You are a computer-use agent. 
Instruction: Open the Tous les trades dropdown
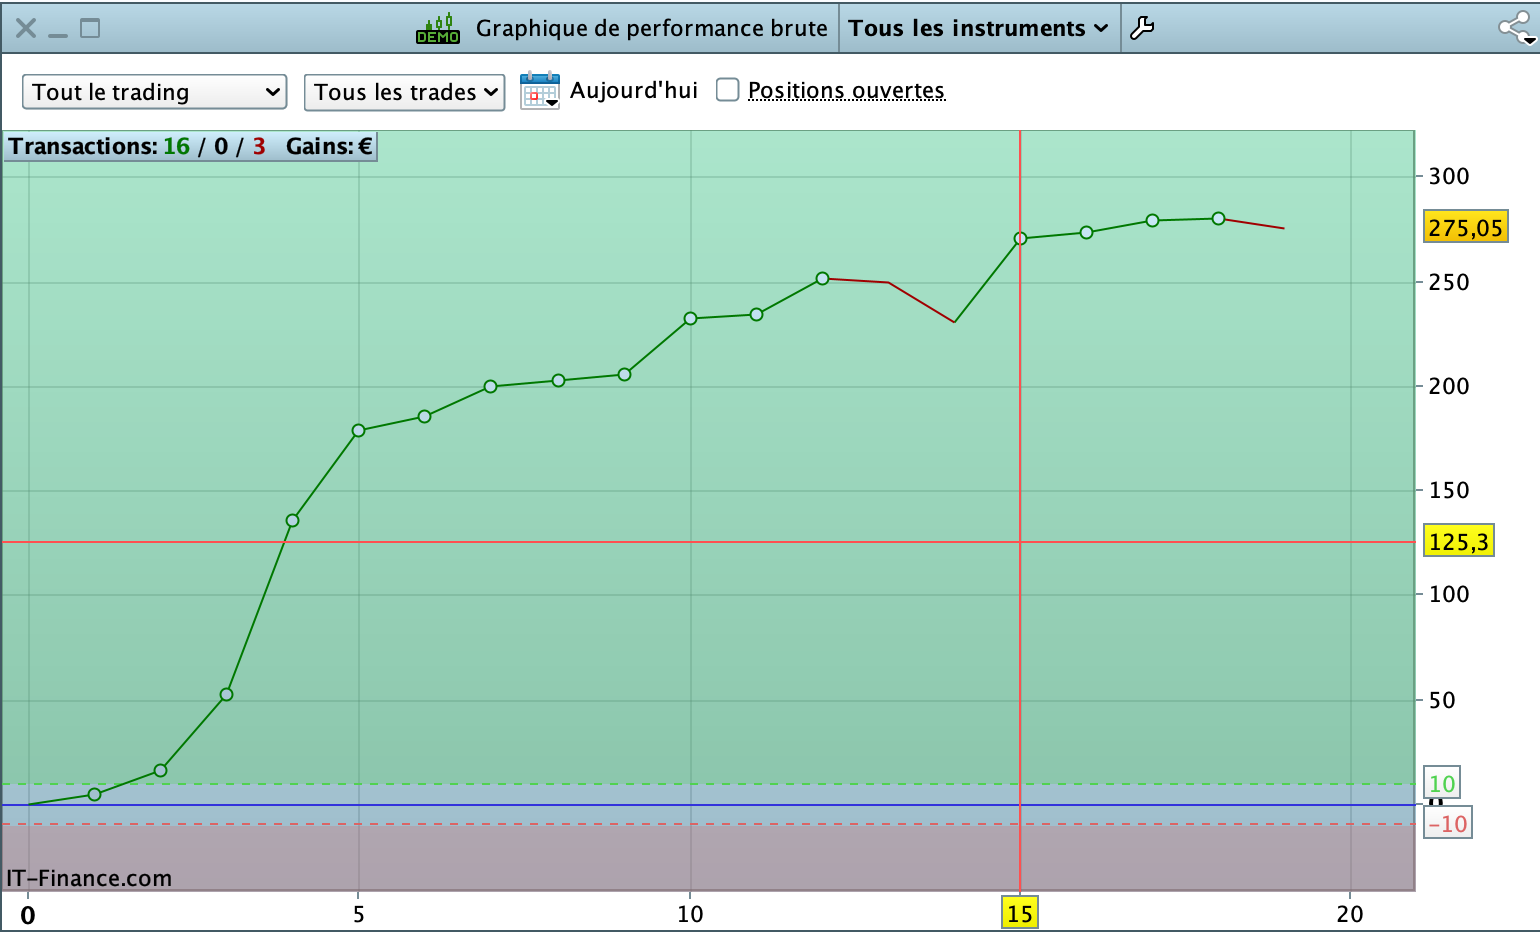[404, 92]
